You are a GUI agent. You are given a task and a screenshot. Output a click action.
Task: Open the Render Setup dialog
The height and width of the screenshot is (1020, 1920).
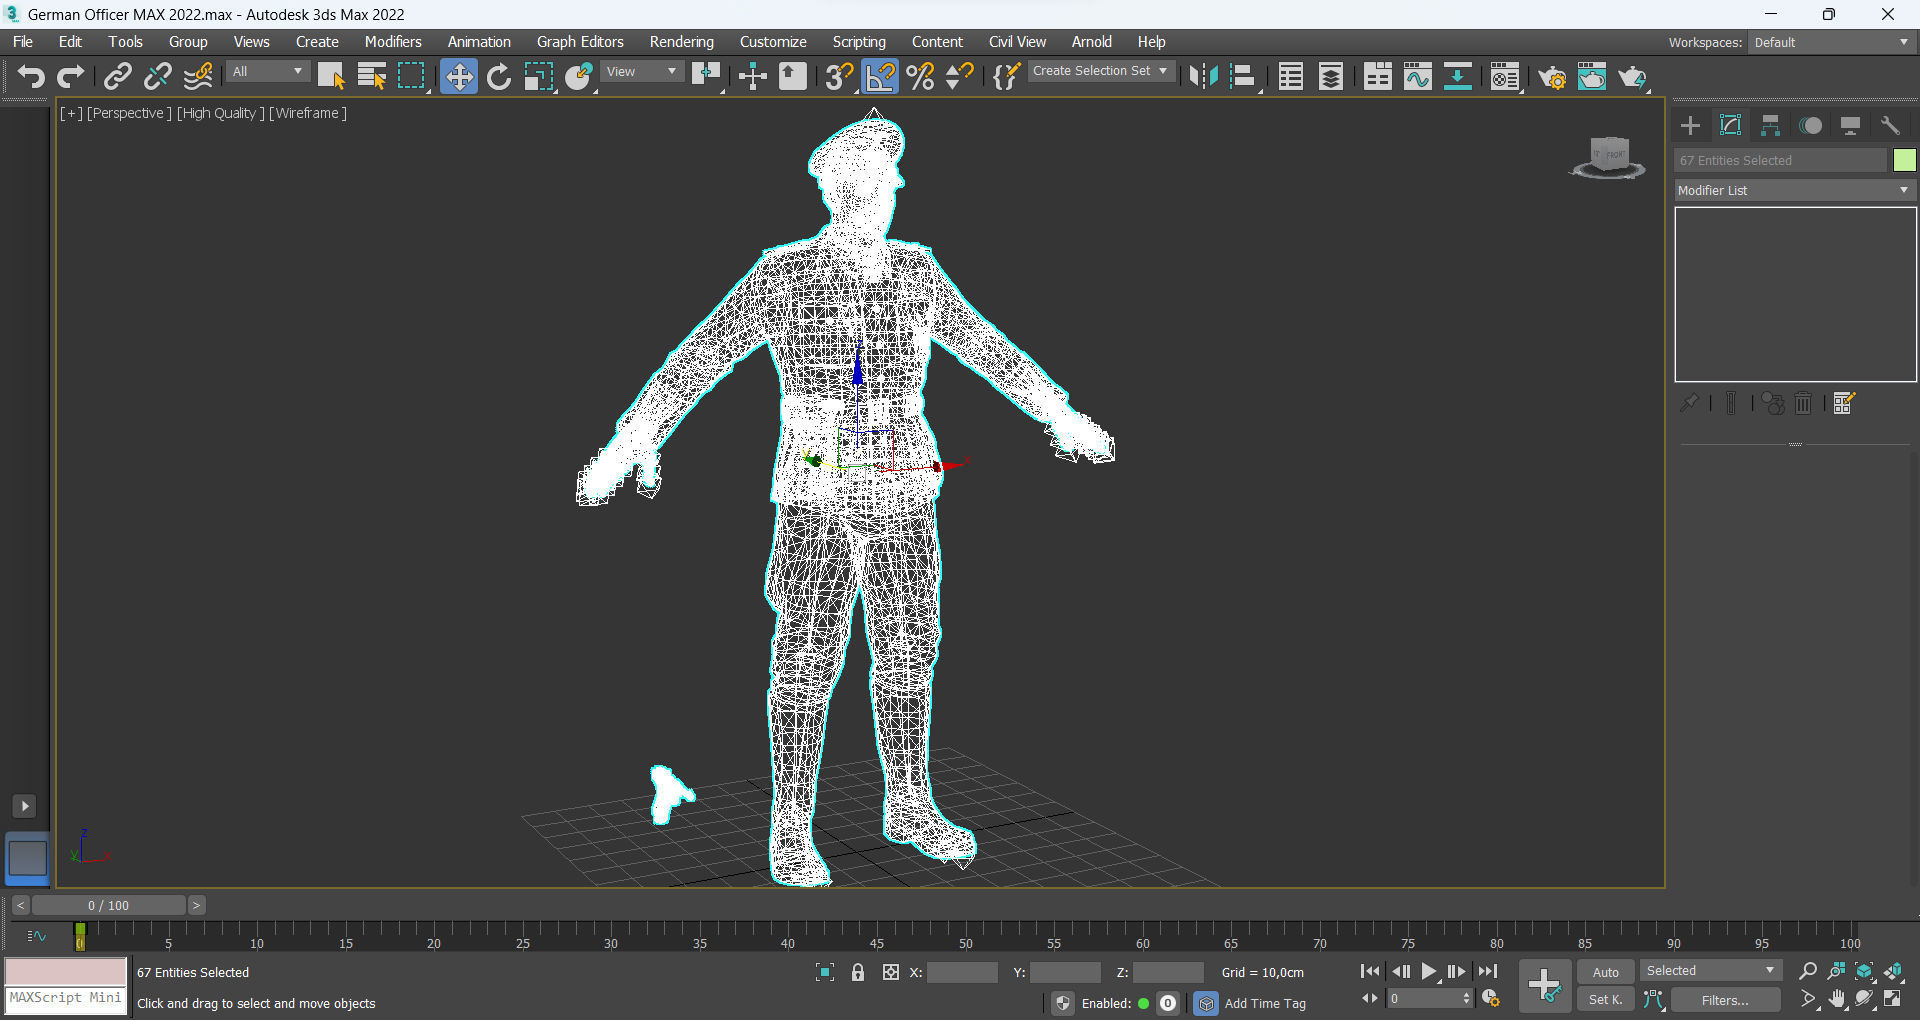click(x=1552, y=77)
